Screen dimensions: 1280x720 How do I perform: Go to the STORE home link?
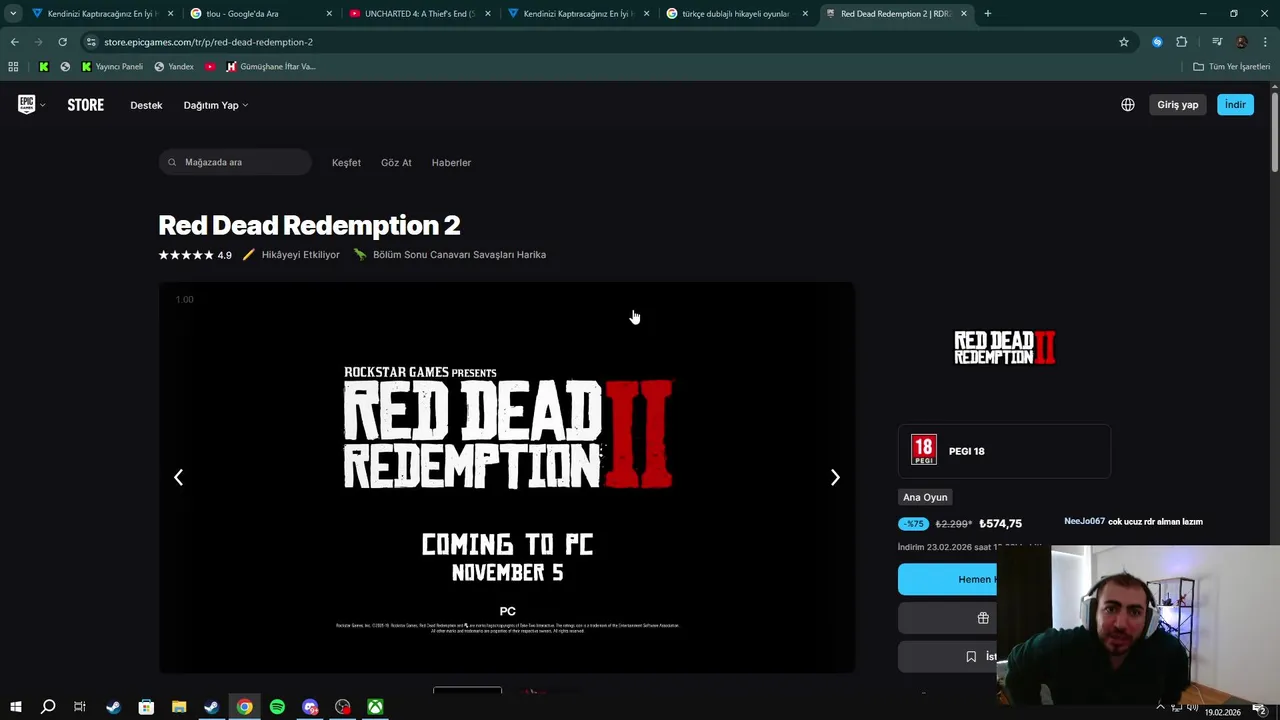(x=86, y=105)
